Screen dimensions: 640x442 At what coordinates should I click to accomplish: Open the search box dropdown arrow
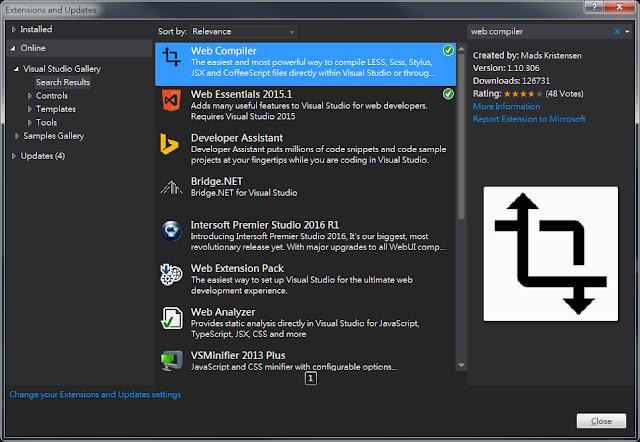627,31
